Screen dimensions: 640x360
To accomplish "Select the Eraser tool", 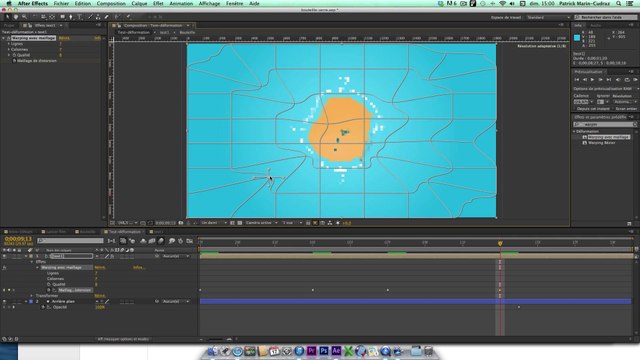I will pos(107,17).
